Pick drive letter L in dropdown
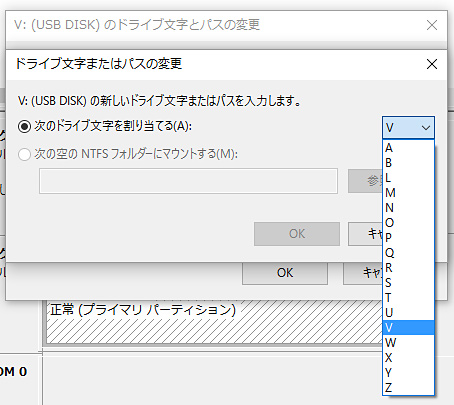The width and height of the screenshot is (454, 405). pyautogui.click(x=408, y=178)
